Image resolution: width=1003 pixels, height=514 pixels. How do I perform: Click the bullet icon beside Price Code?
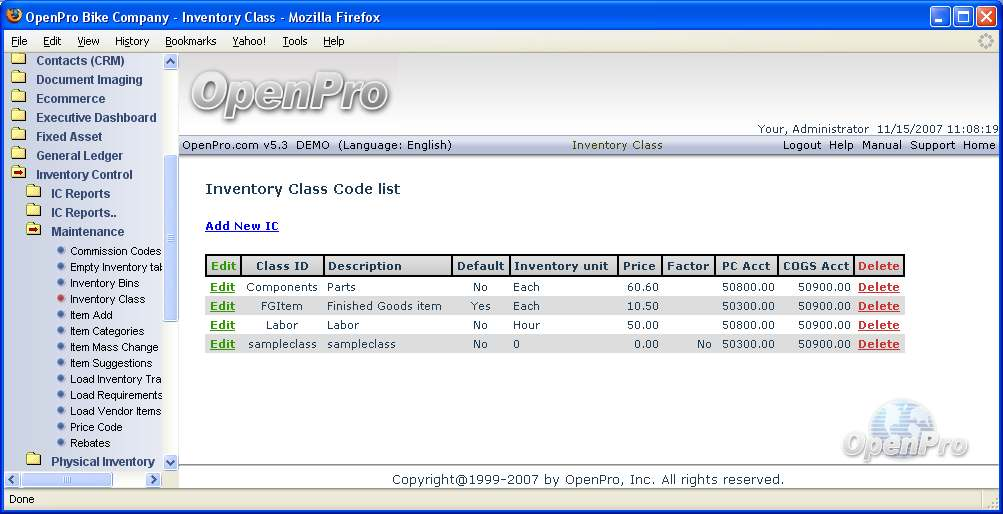pos(61,427)
